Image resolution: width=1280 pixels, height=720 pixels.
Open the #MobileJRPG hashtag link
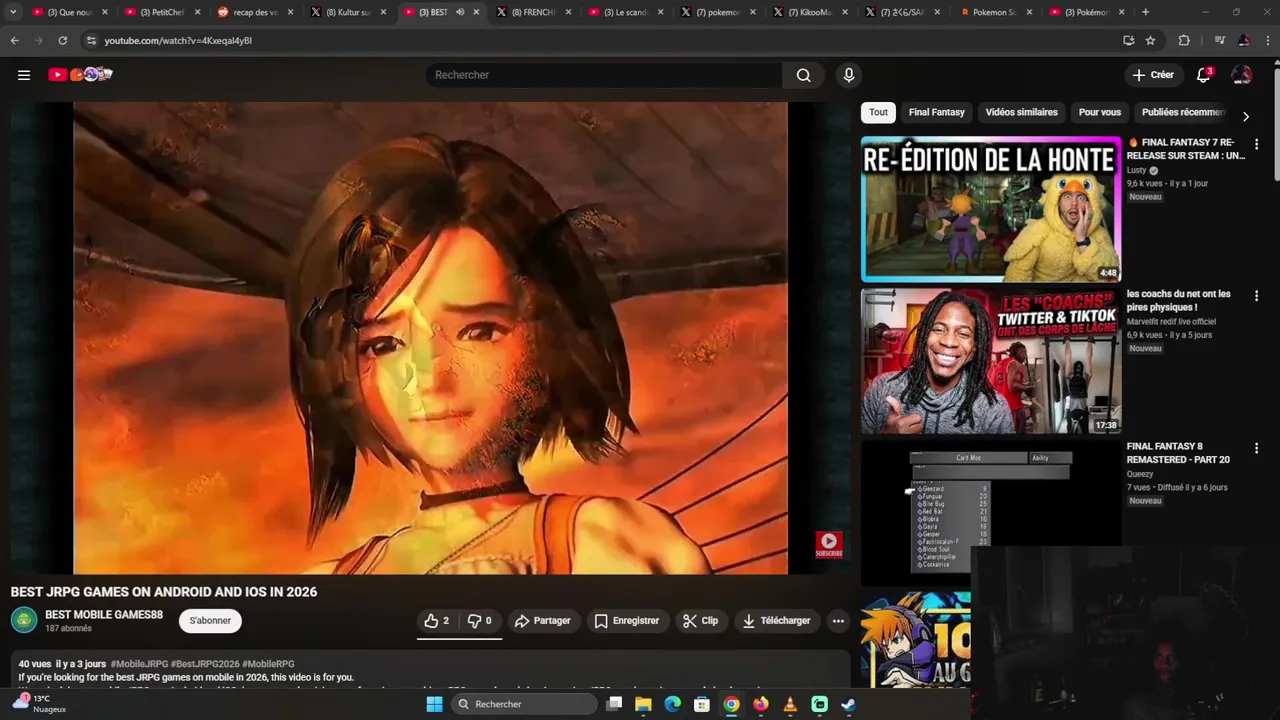point(139,664)
